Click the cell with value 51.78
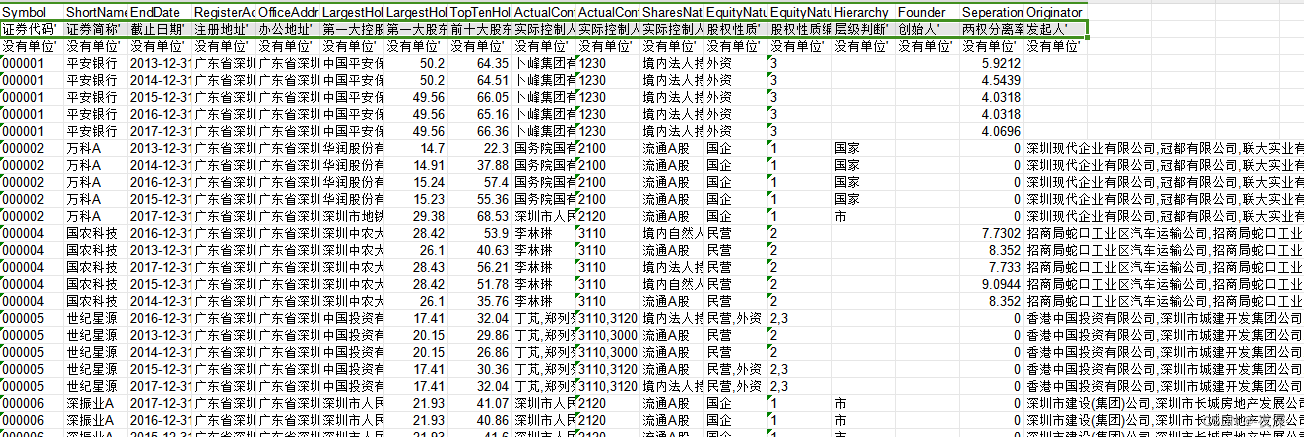The width and height of the screenshot is (1304, 437). pos(480,283)
